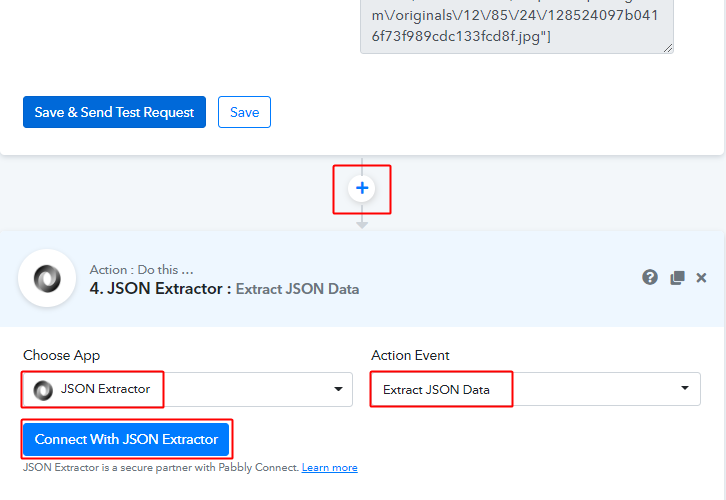726x500 pixels.
Task: Click Save & Send Test Request
Action: coord(114,112)
